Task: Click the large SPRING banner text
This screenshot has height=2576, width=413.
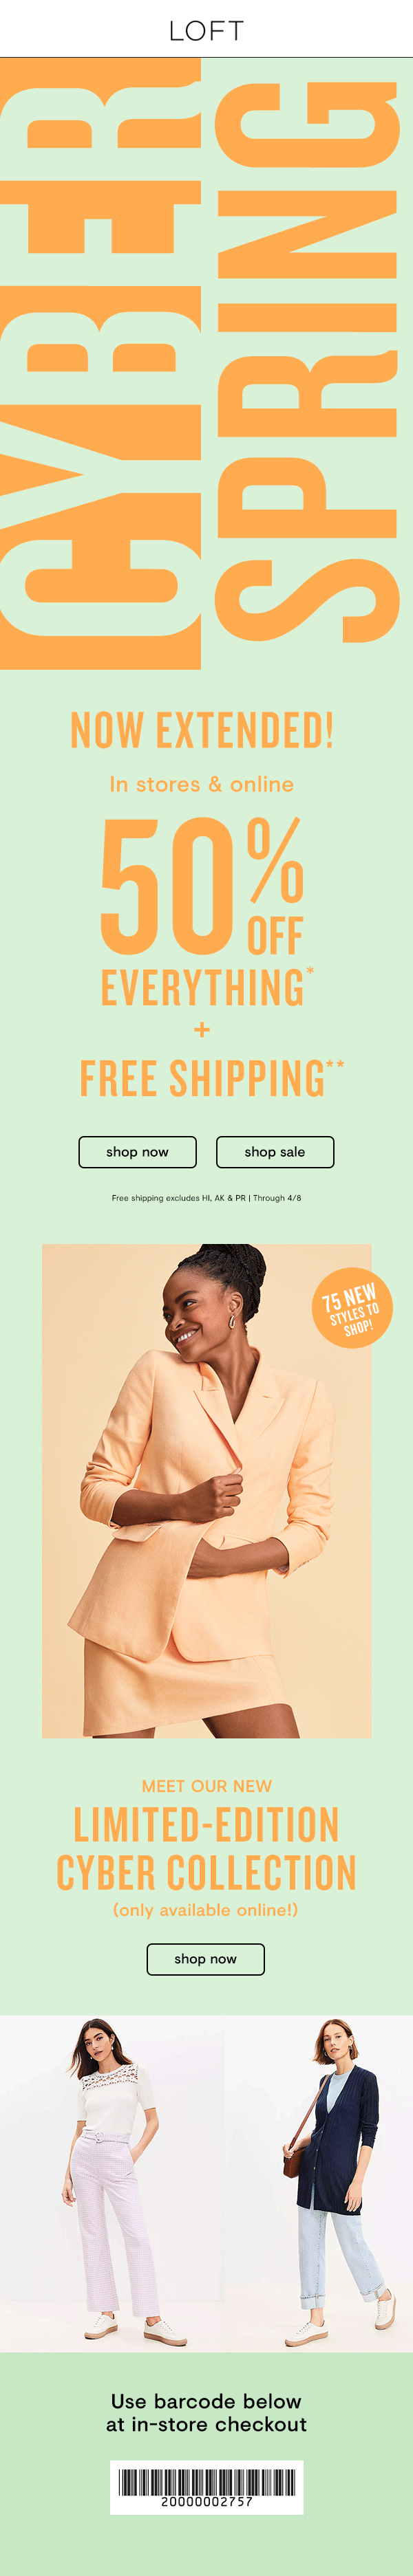Action: (307, 361)
